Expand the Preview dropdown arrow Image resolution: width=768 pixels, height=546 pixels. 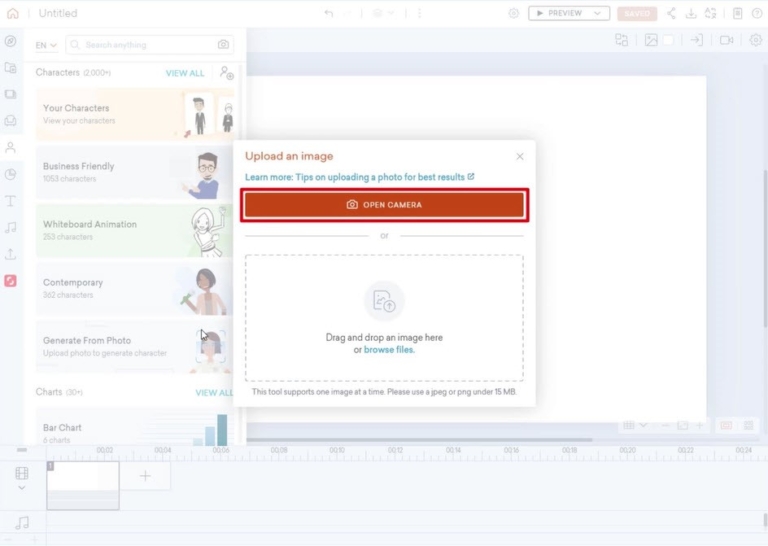pyautogui.click(x=598, y=14)
